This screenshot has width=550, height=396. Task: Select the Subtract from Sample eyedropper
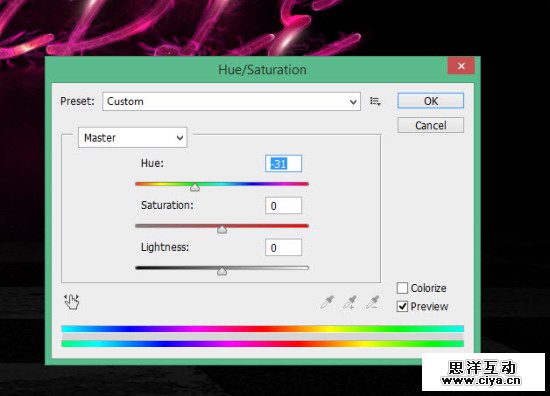(x=373, y=302)
